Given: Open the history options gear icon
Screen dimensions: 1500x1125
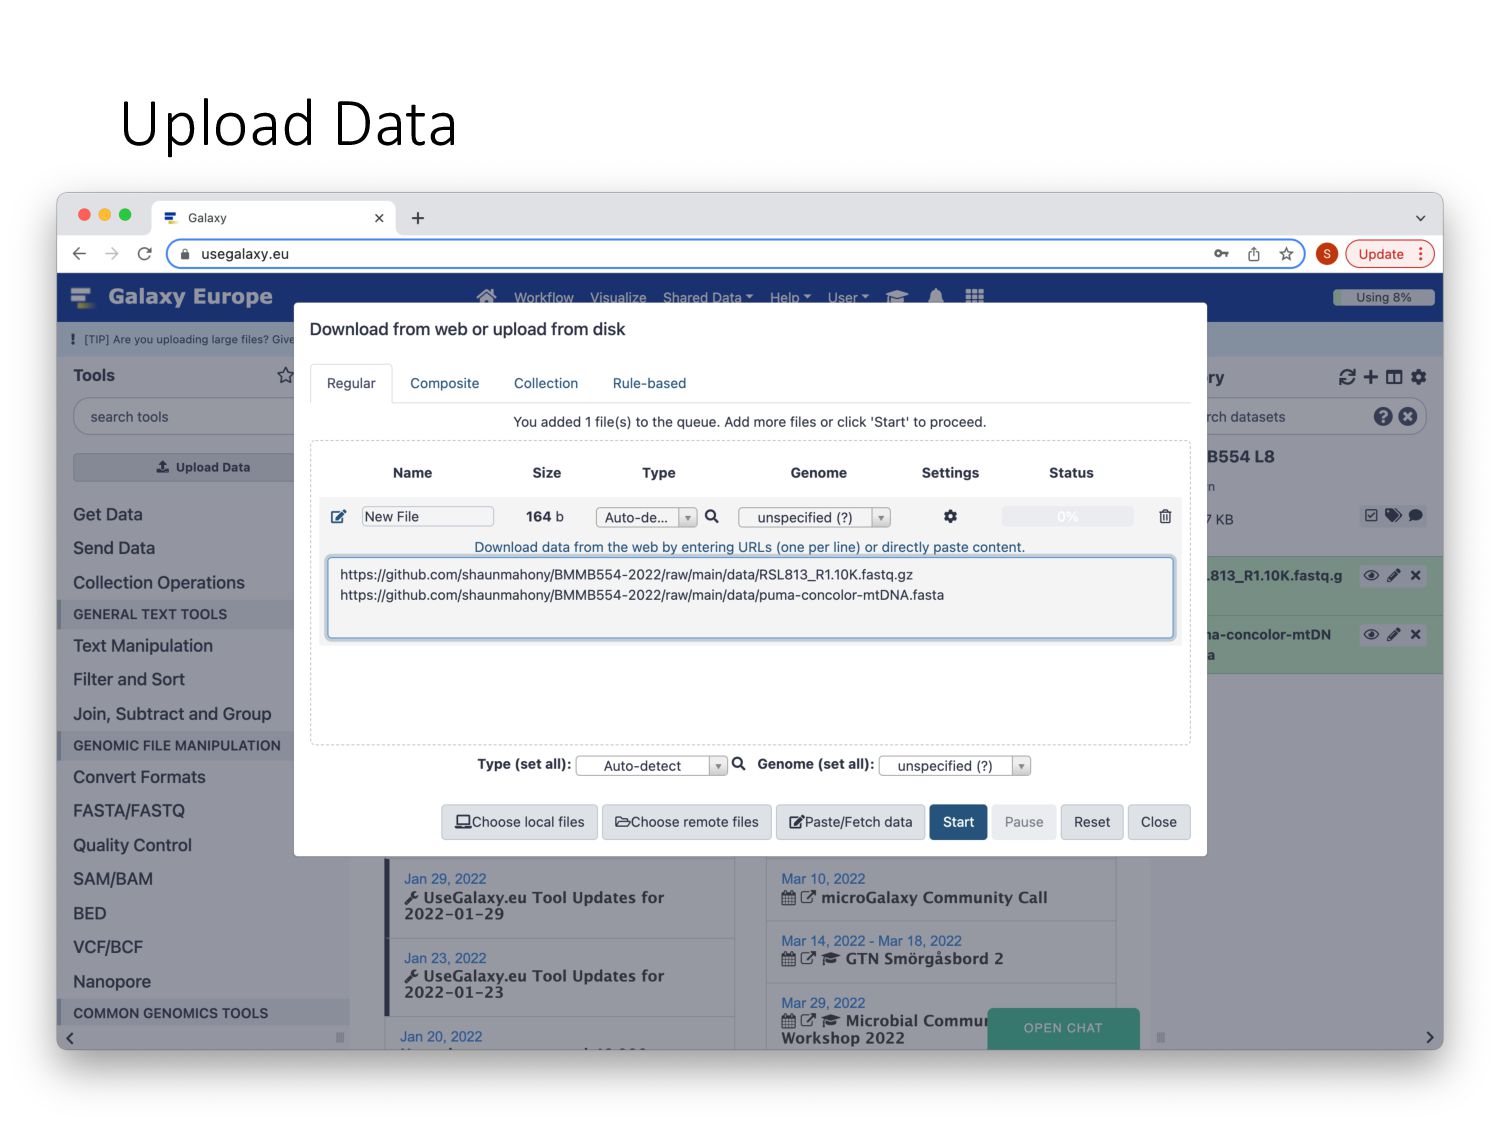Looking at the screenshot, I should tap(1419, 377).
